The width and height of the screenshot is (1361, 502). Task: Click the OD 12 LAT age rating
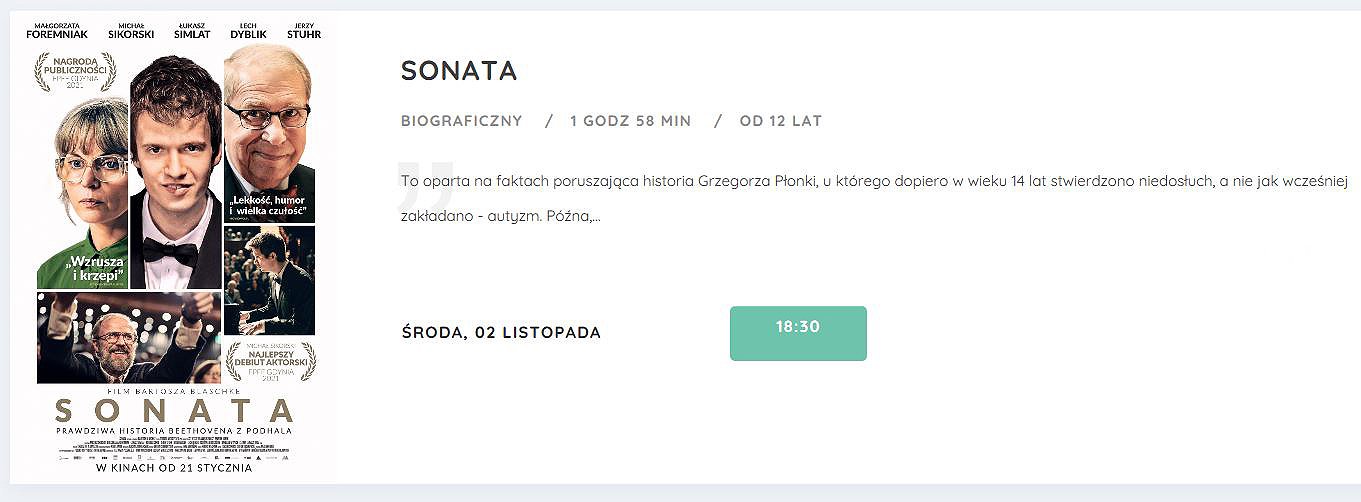(781, 121)
